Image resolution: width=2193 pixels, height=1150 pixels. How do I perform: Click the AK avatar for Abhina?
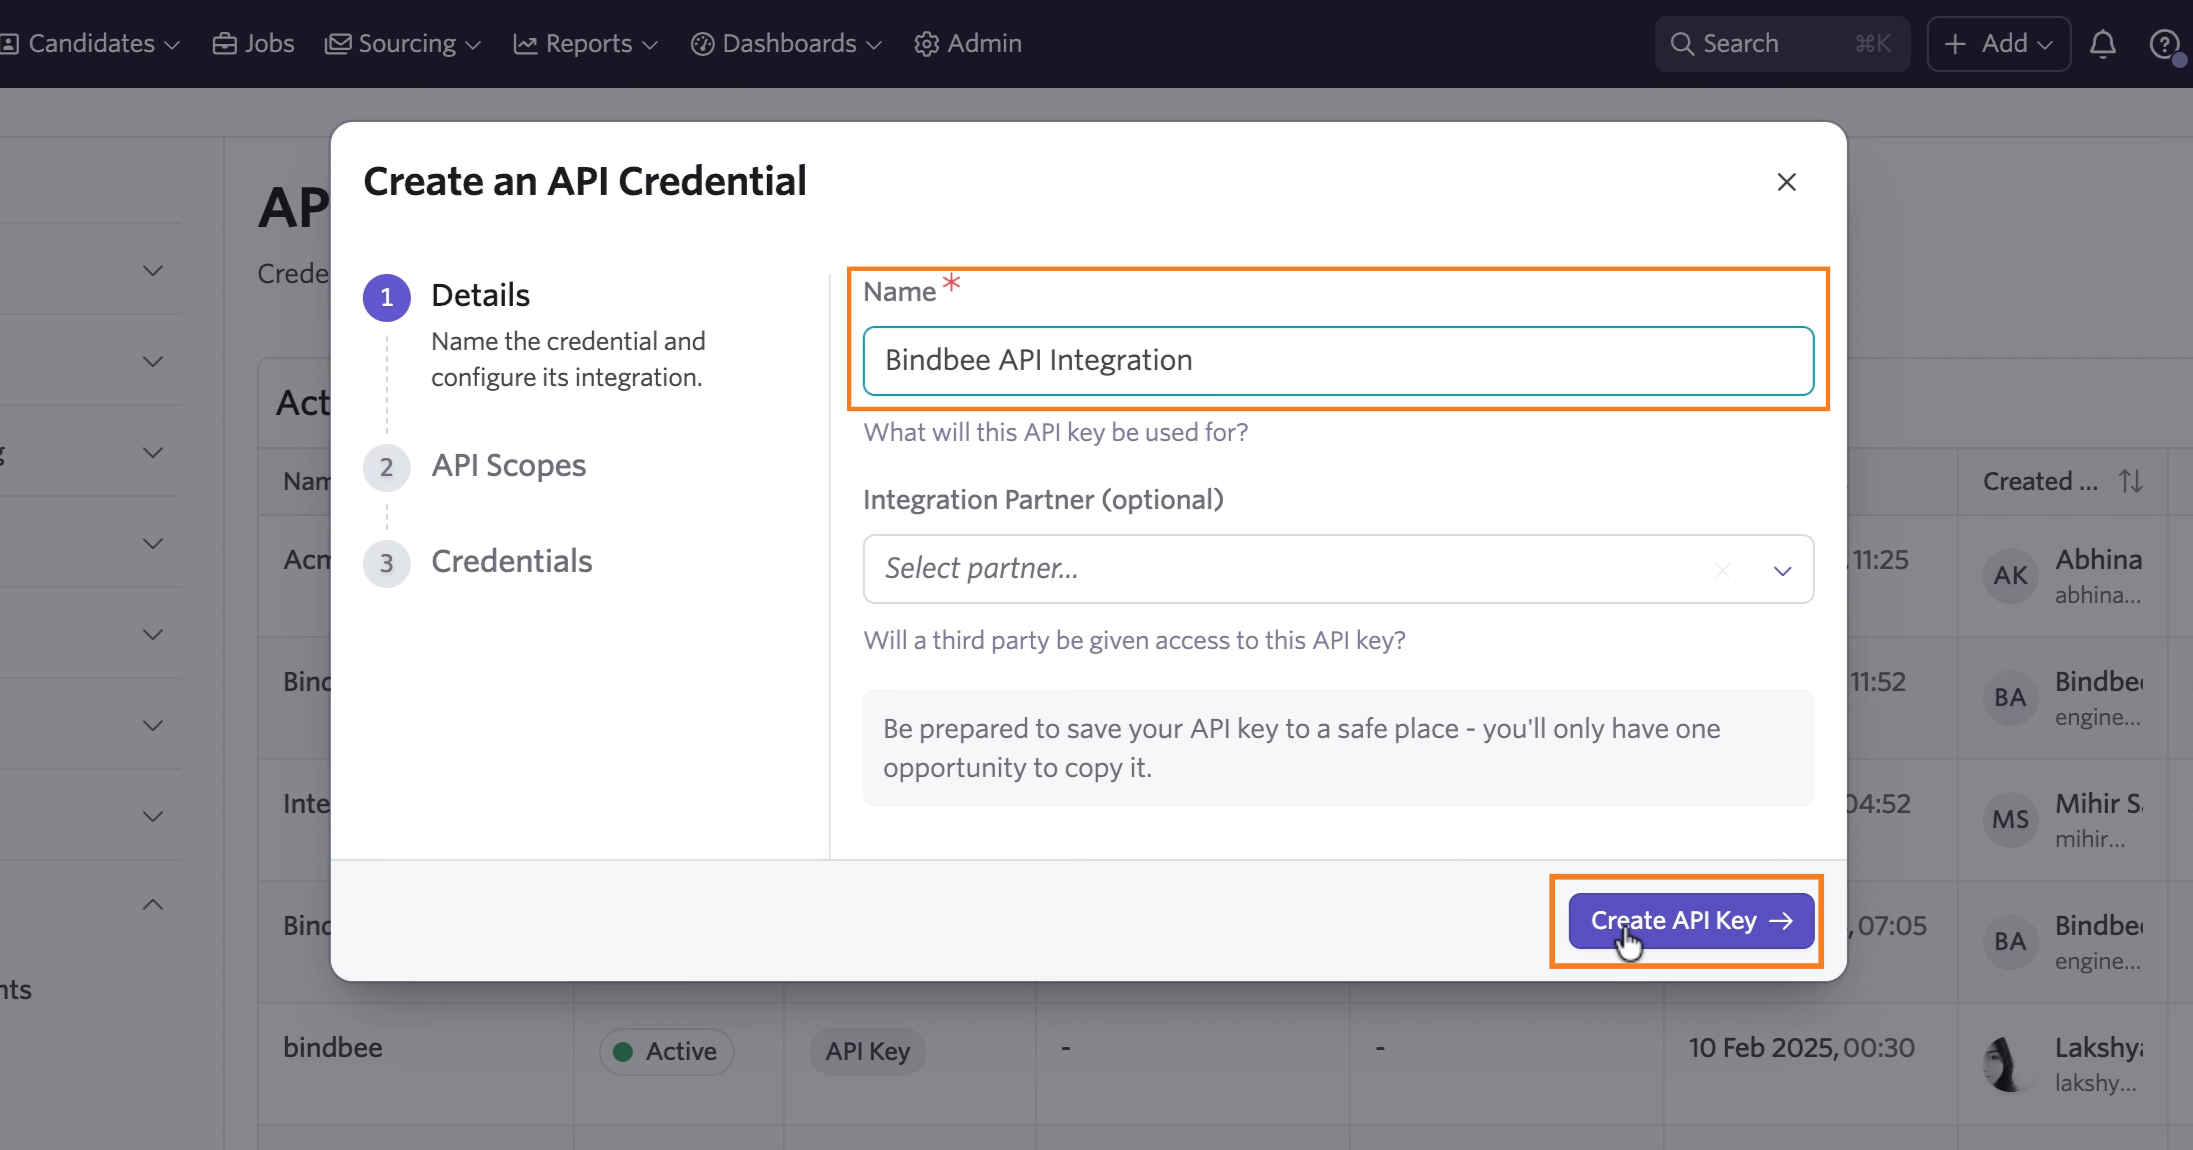click(2010, 576)
